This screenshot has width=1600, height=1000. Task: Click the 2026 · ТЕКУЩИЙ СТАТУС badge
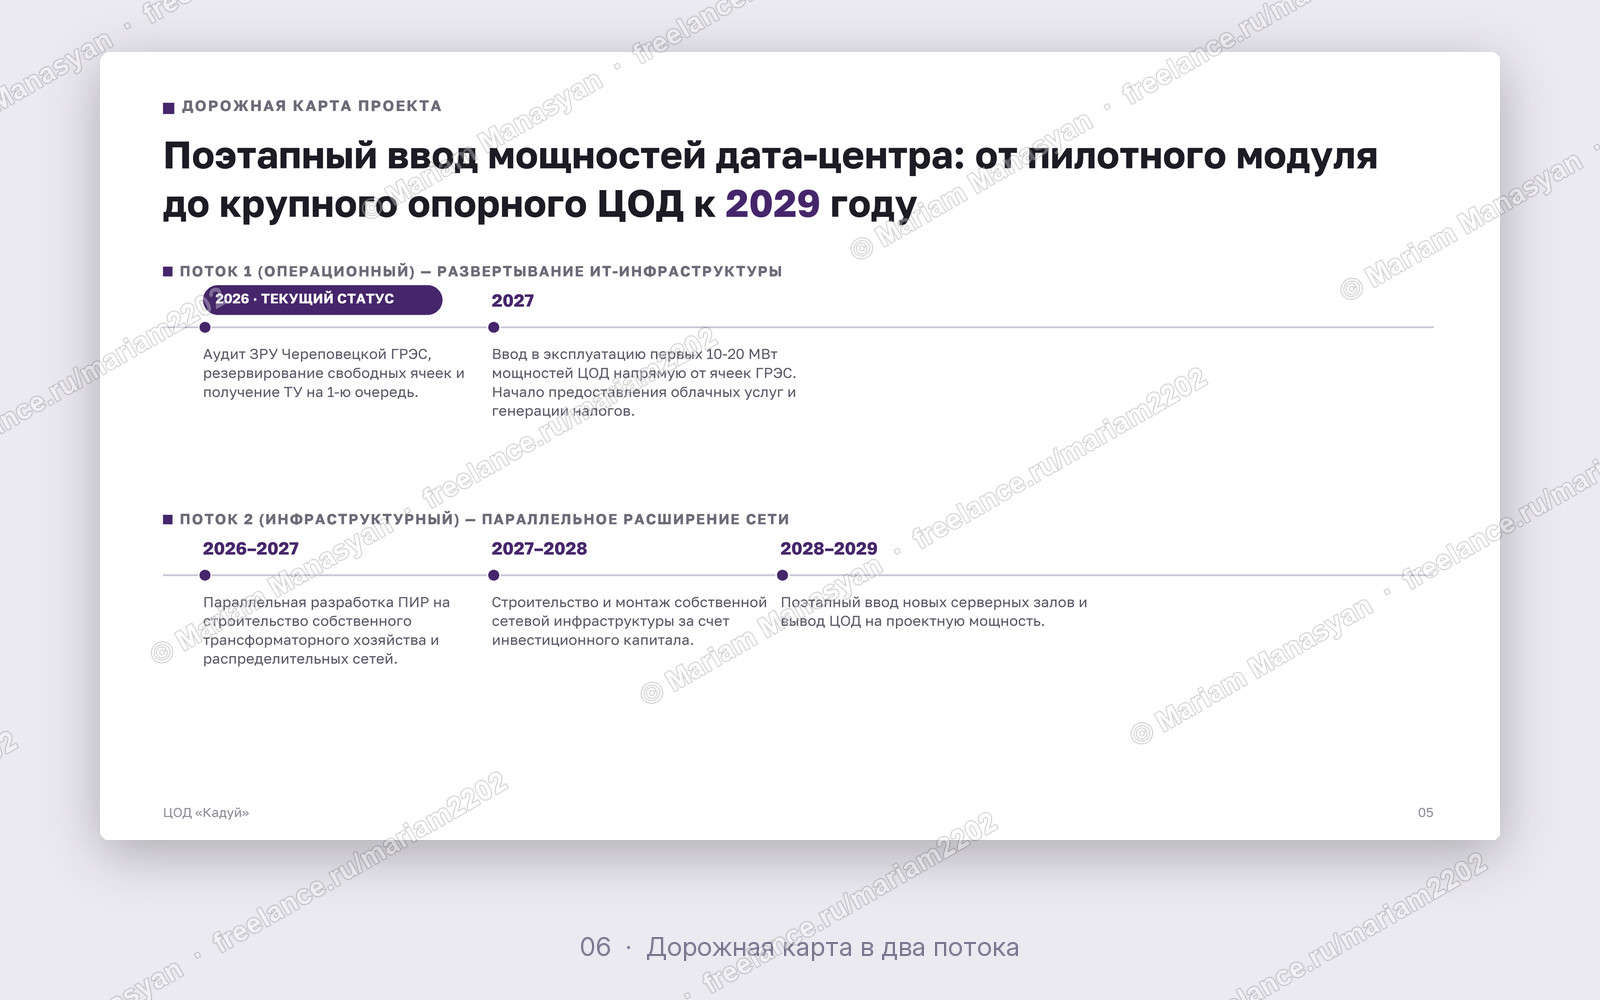tap(322, 299)
